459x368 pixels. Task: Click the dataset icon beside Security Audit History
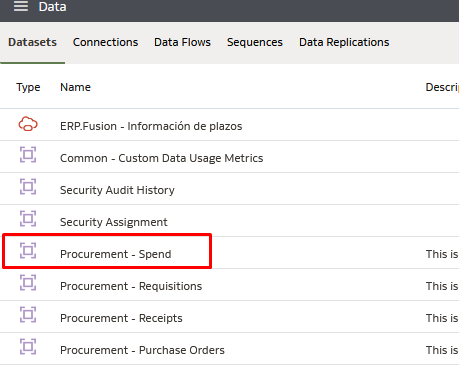click(28, 187)
